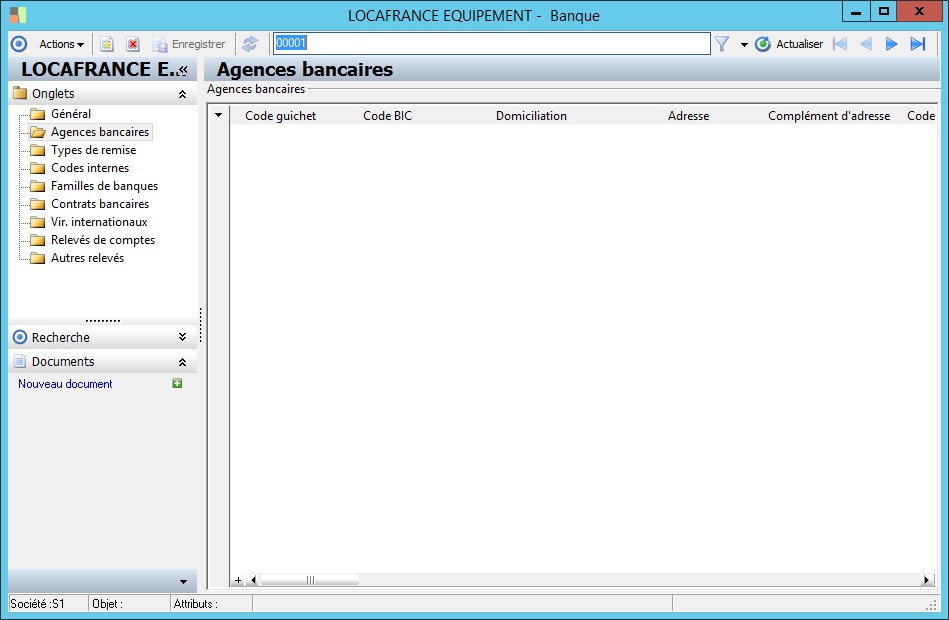Click the vertical panel splitter handle
This screenshot has height=620, width=949.
click(x=200, y=325)
